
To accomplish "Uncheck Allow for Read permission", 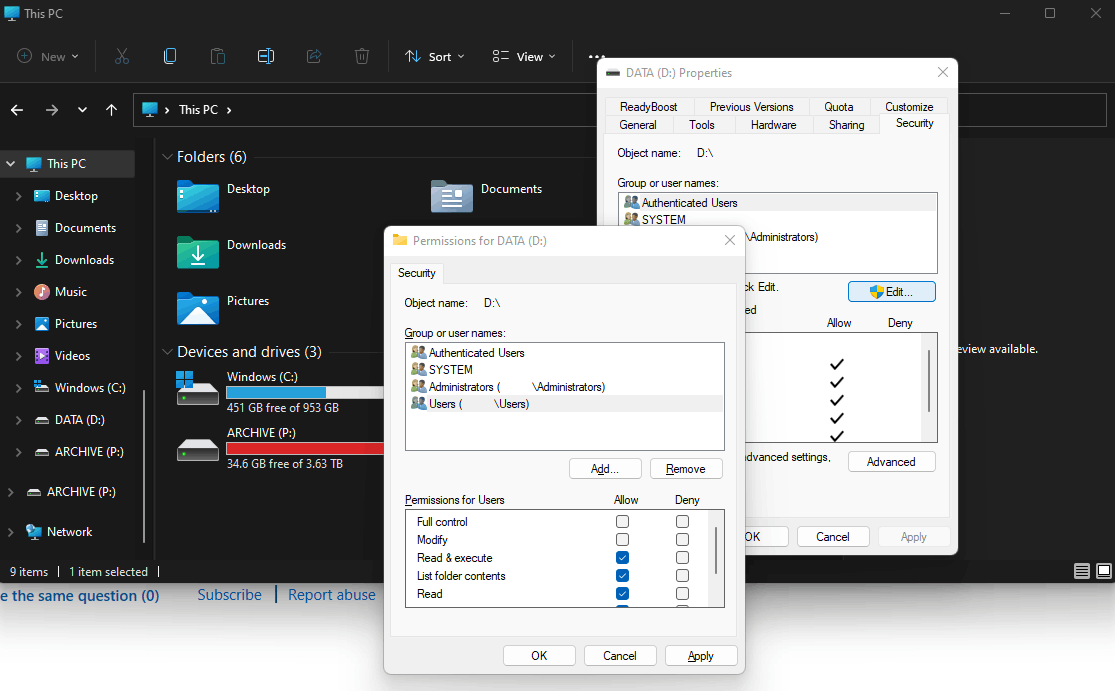I will [x=622, y=594].
